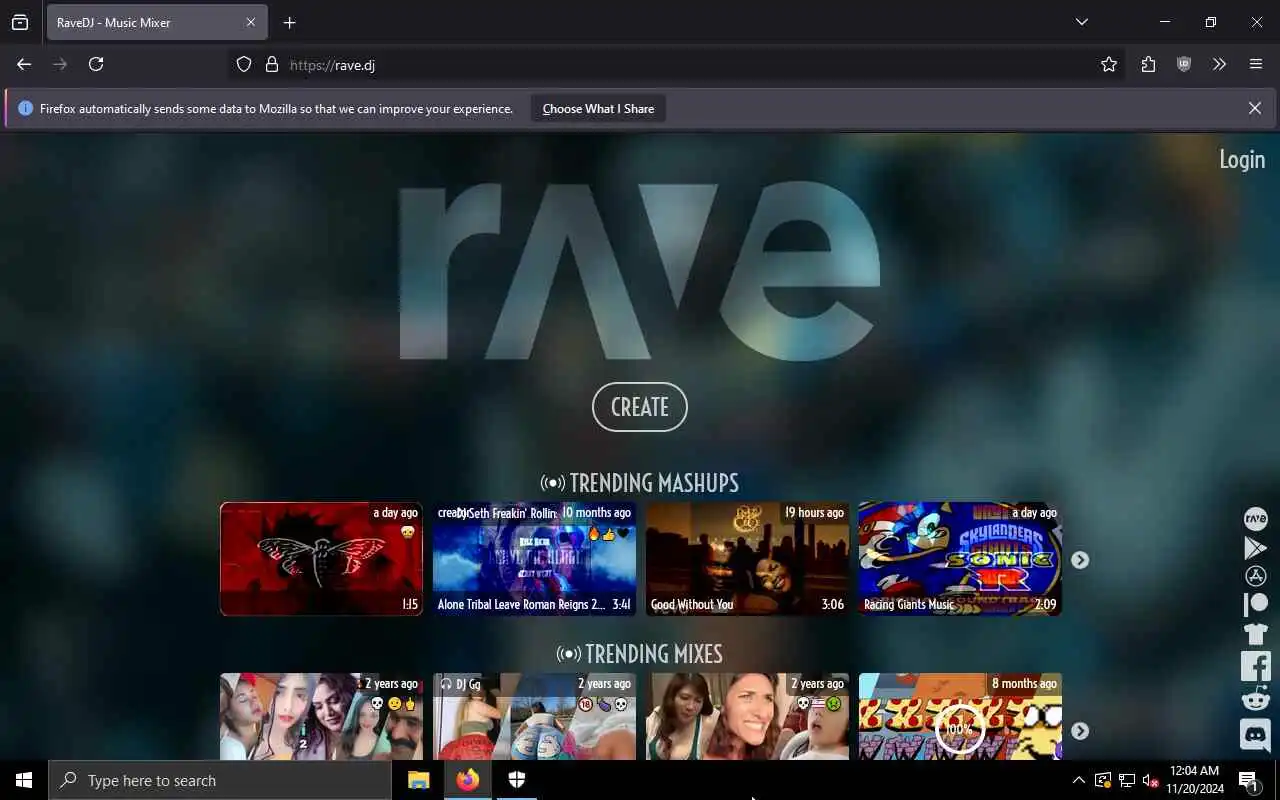The height and width of the screenshot is (800, 1280).
Task: Open the muted volume tray icon
Action: [1150, 780]
